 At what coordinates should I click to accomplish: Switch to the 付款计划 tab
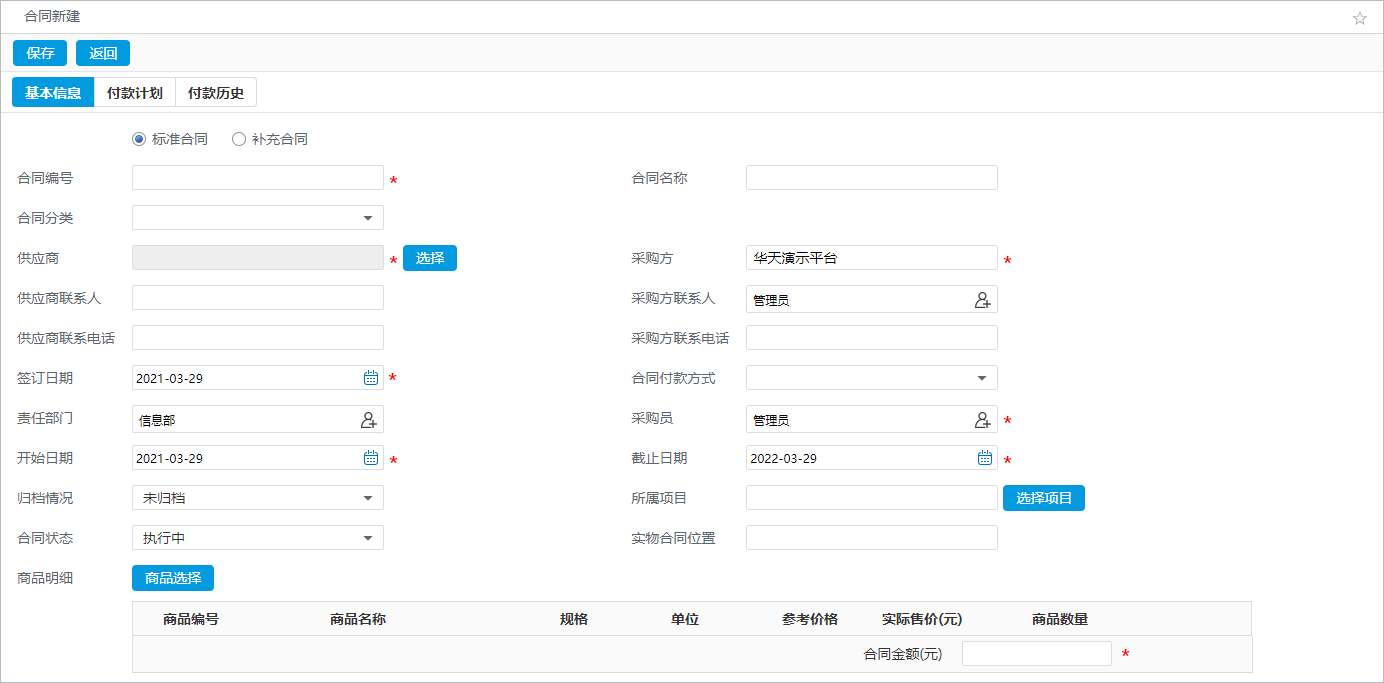point(134,93)
